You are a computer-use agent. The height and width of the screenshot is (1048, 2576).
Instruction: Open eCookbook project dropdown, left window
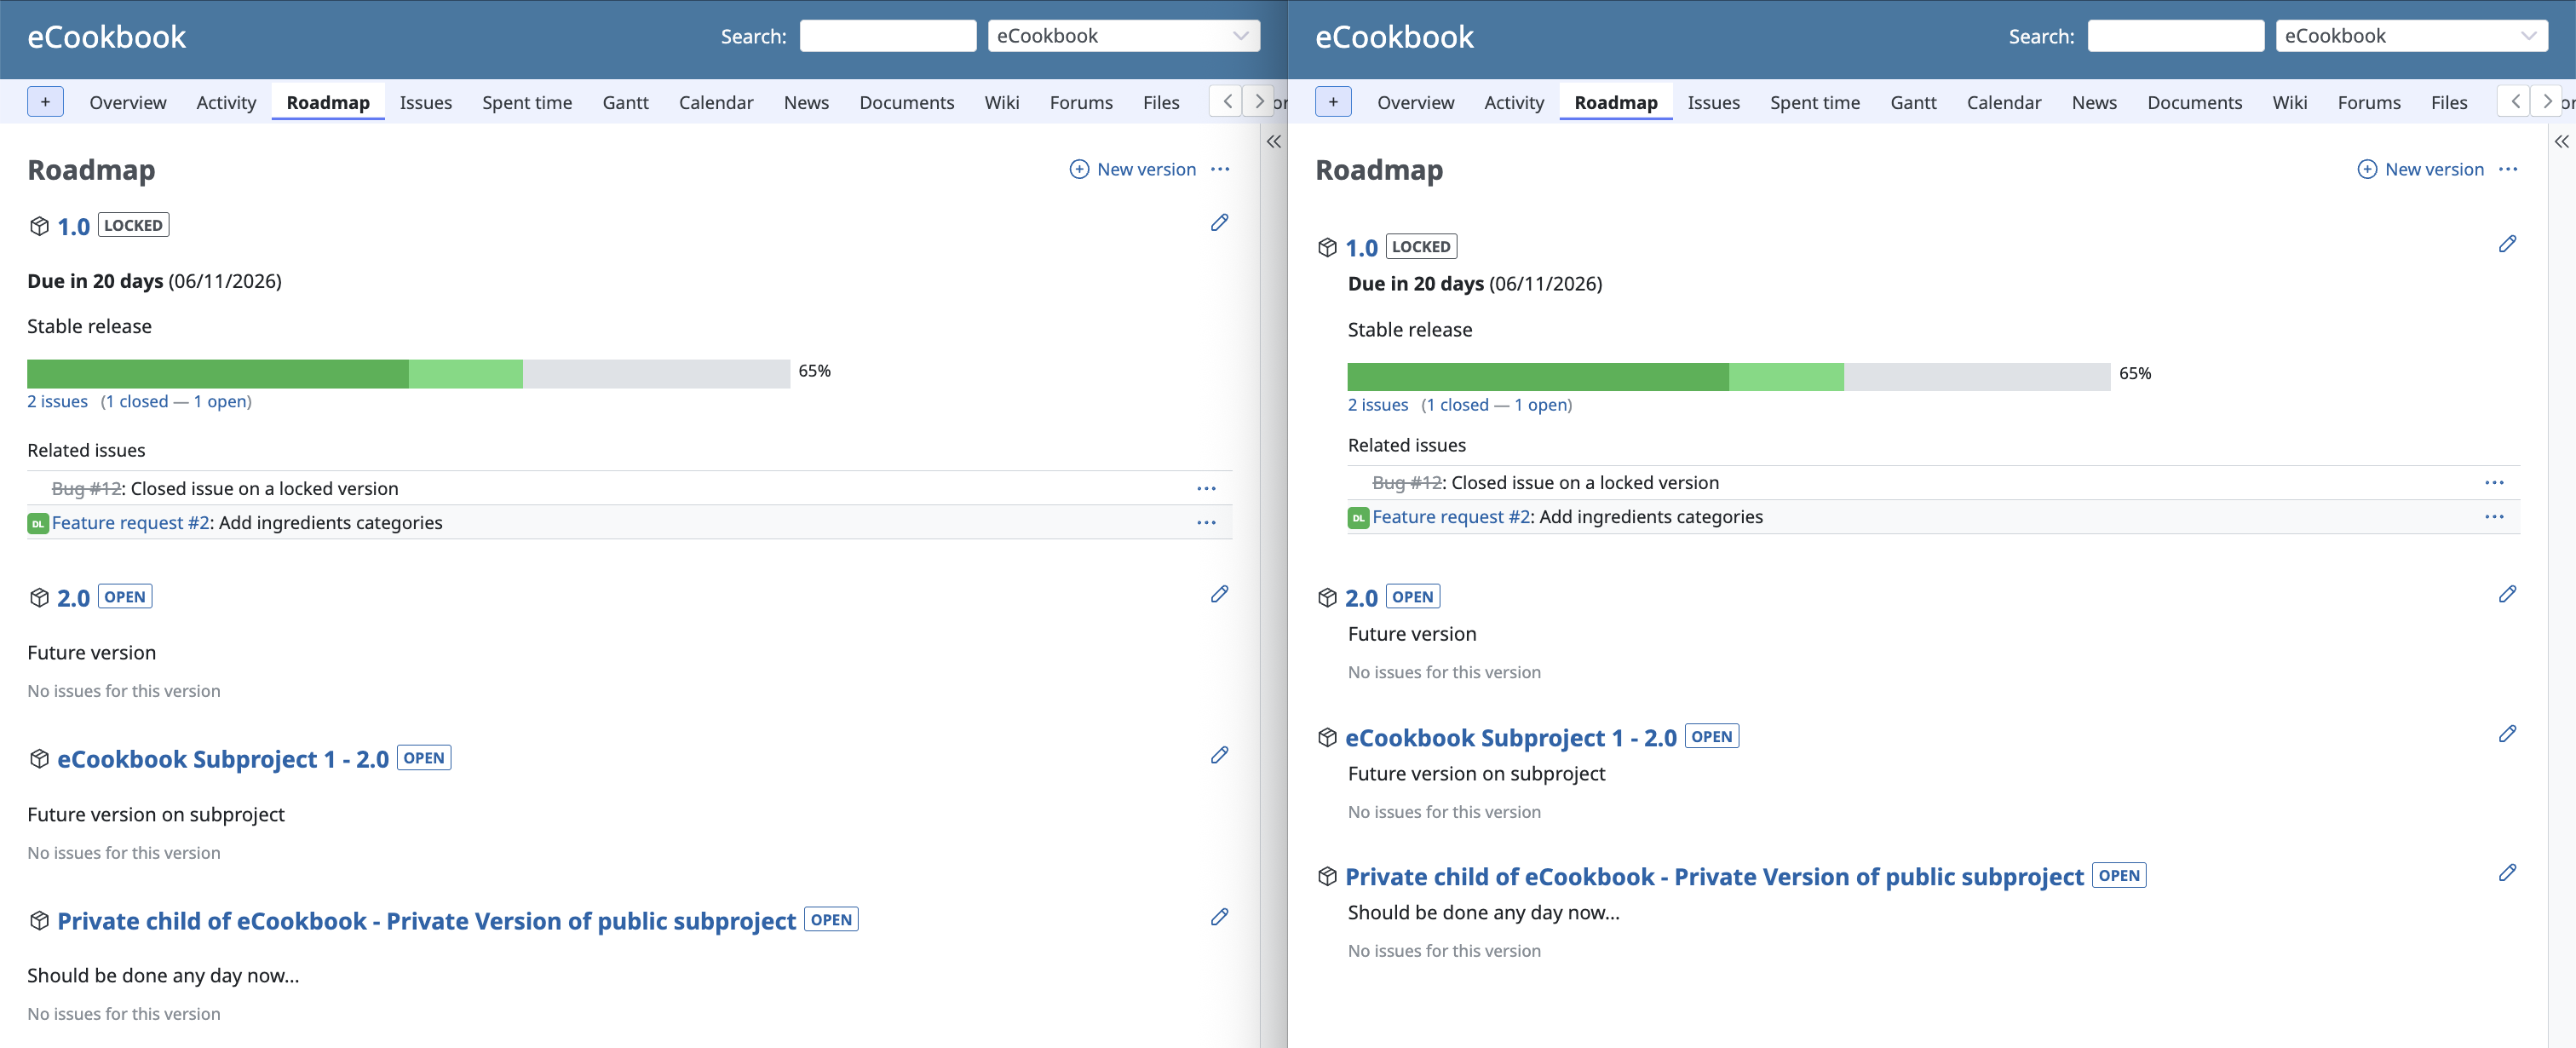1124,36
